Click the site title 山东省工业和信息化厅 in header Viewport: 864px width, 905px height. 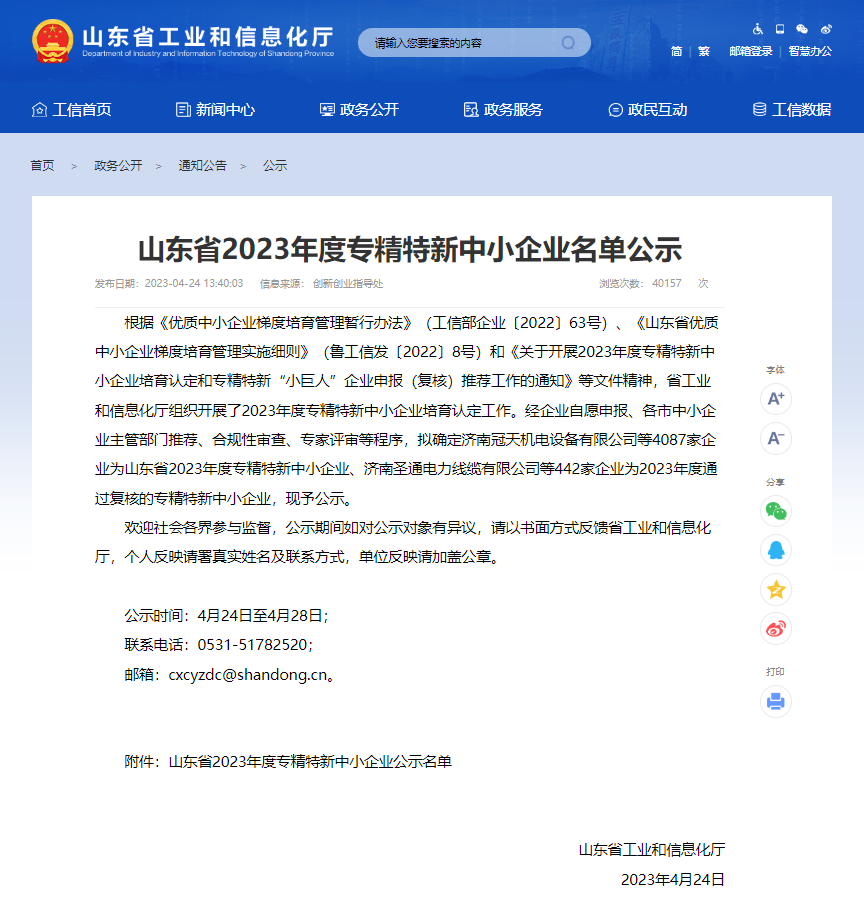(x=208, y=36)
